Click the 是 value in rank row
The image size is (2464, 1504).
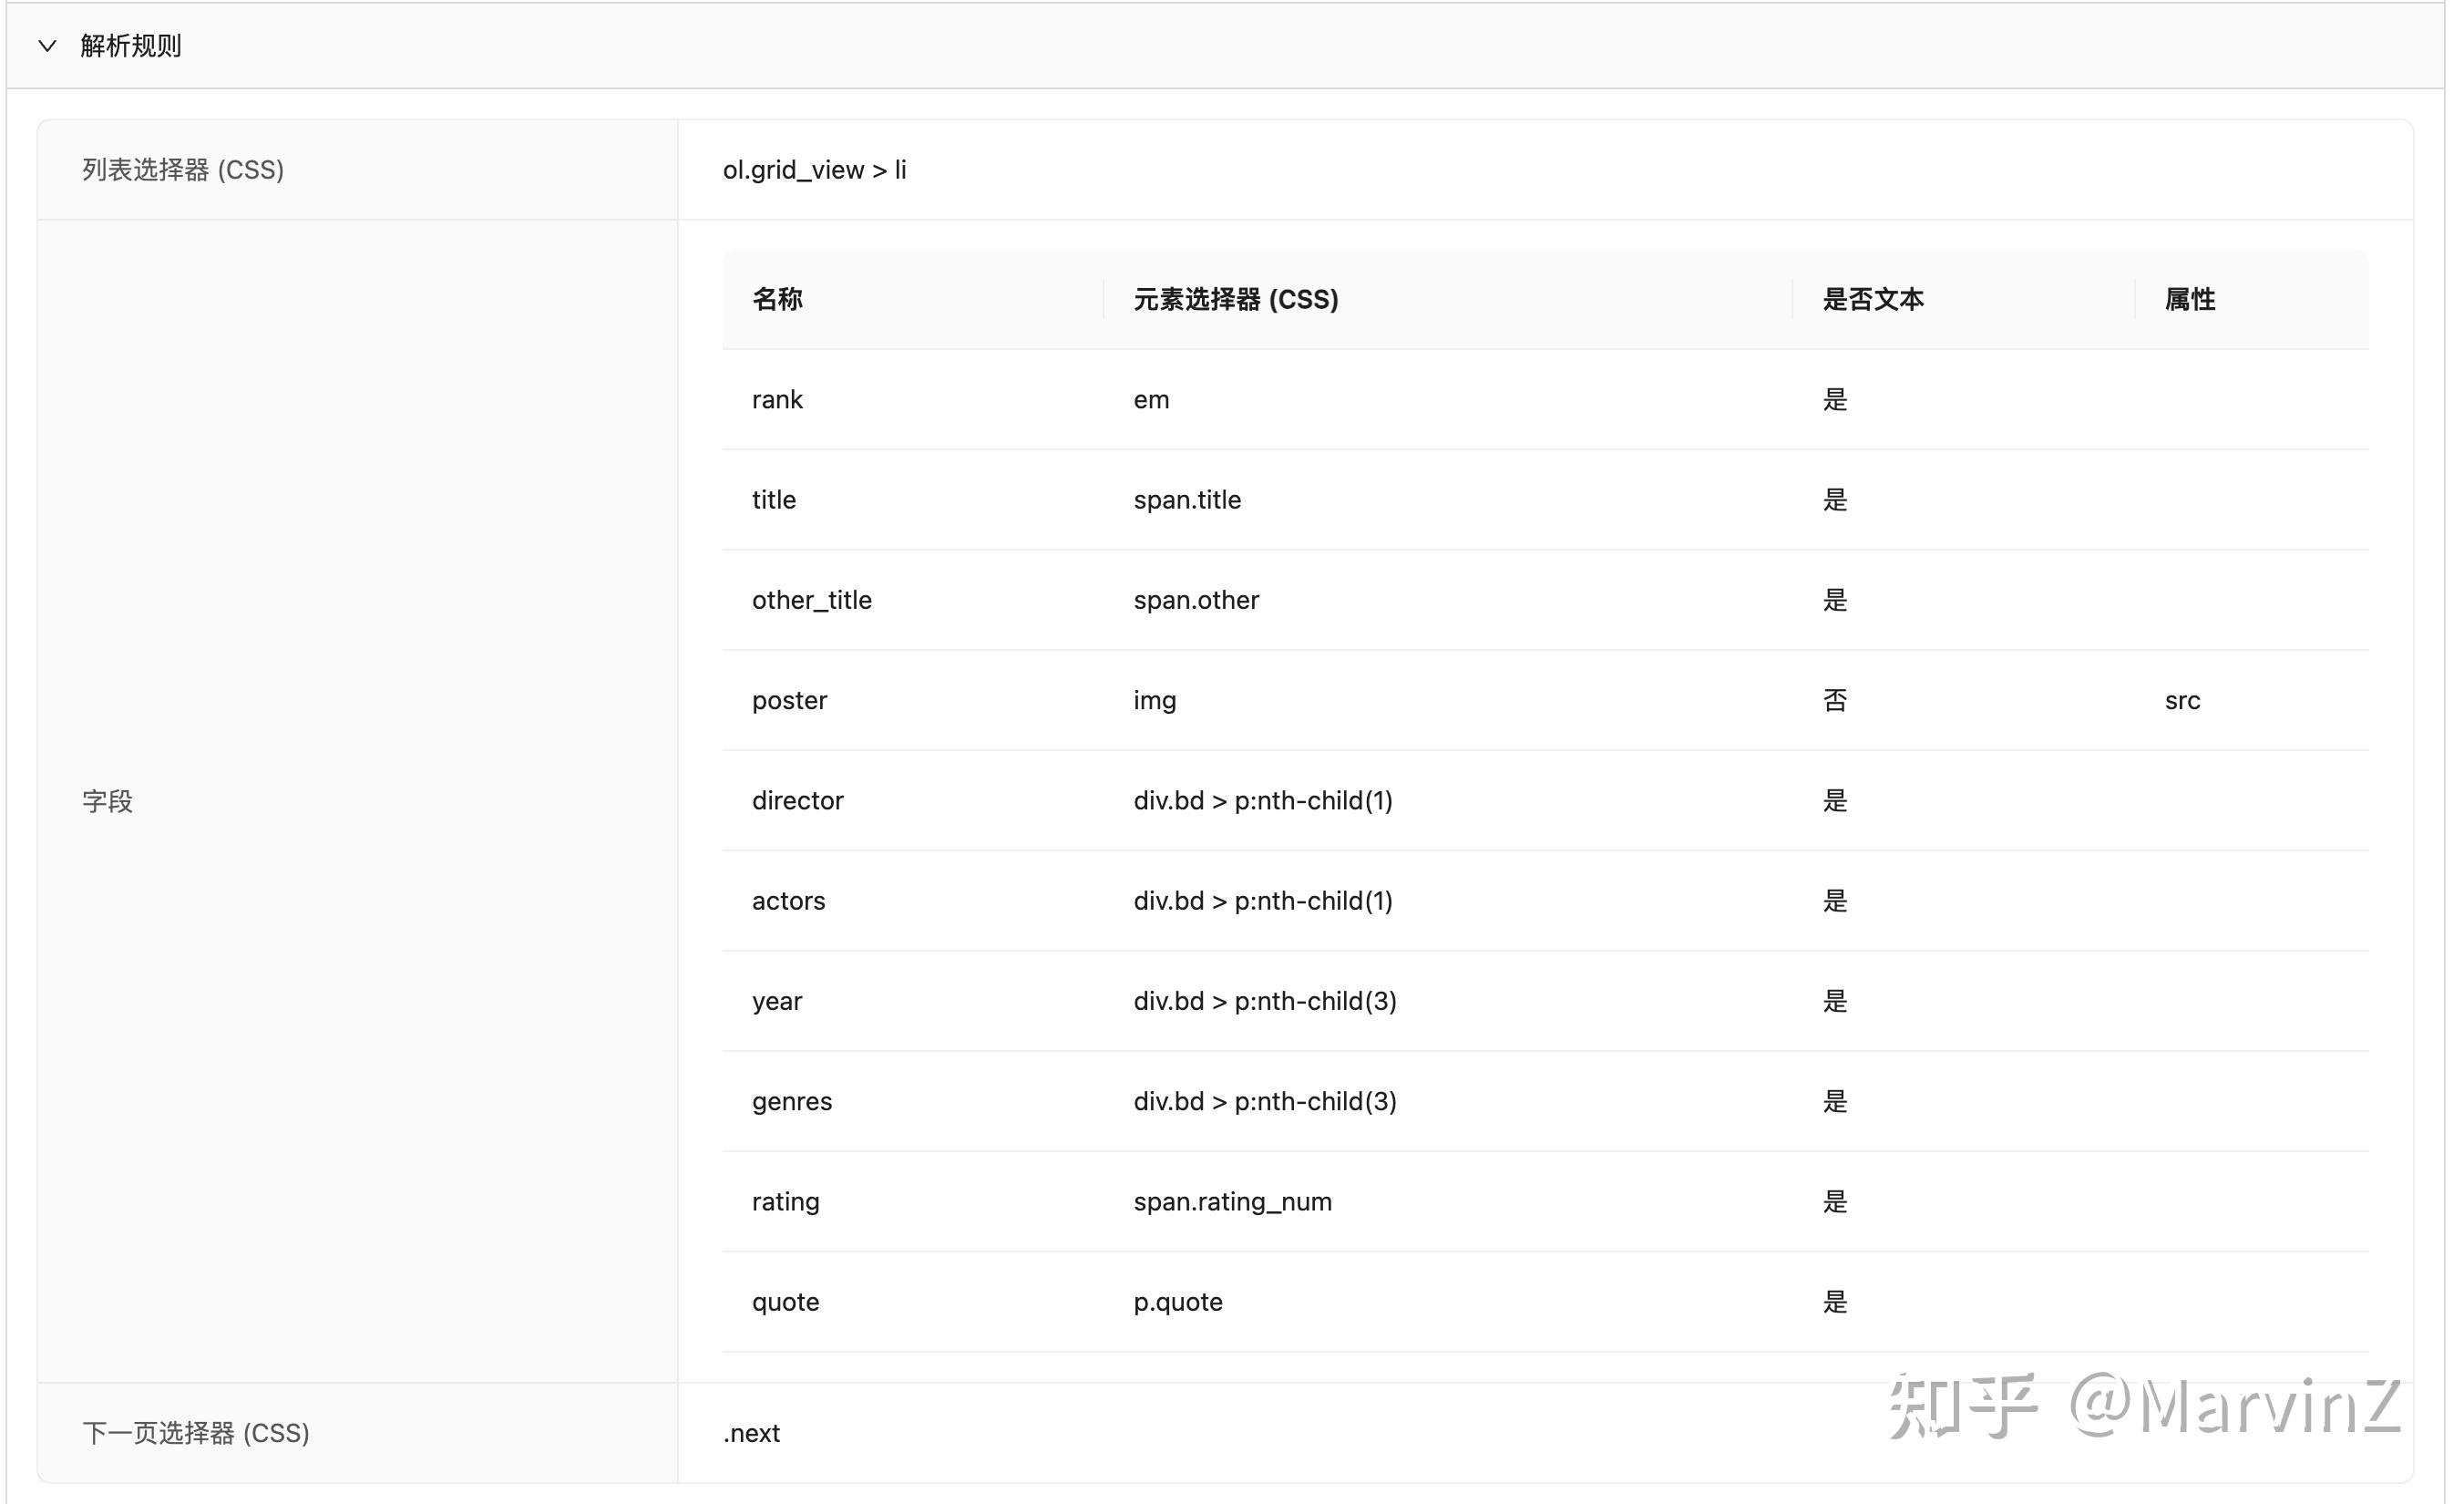pyautogui.click(x=1835, y=399)
